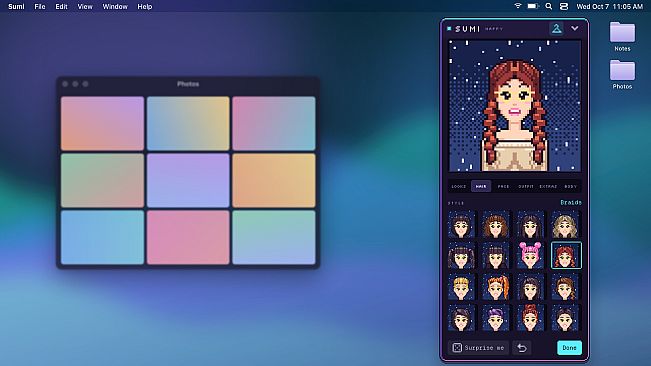Screen dimensions: 651x366
Task: Open the FACE tab
Action: 503,186
